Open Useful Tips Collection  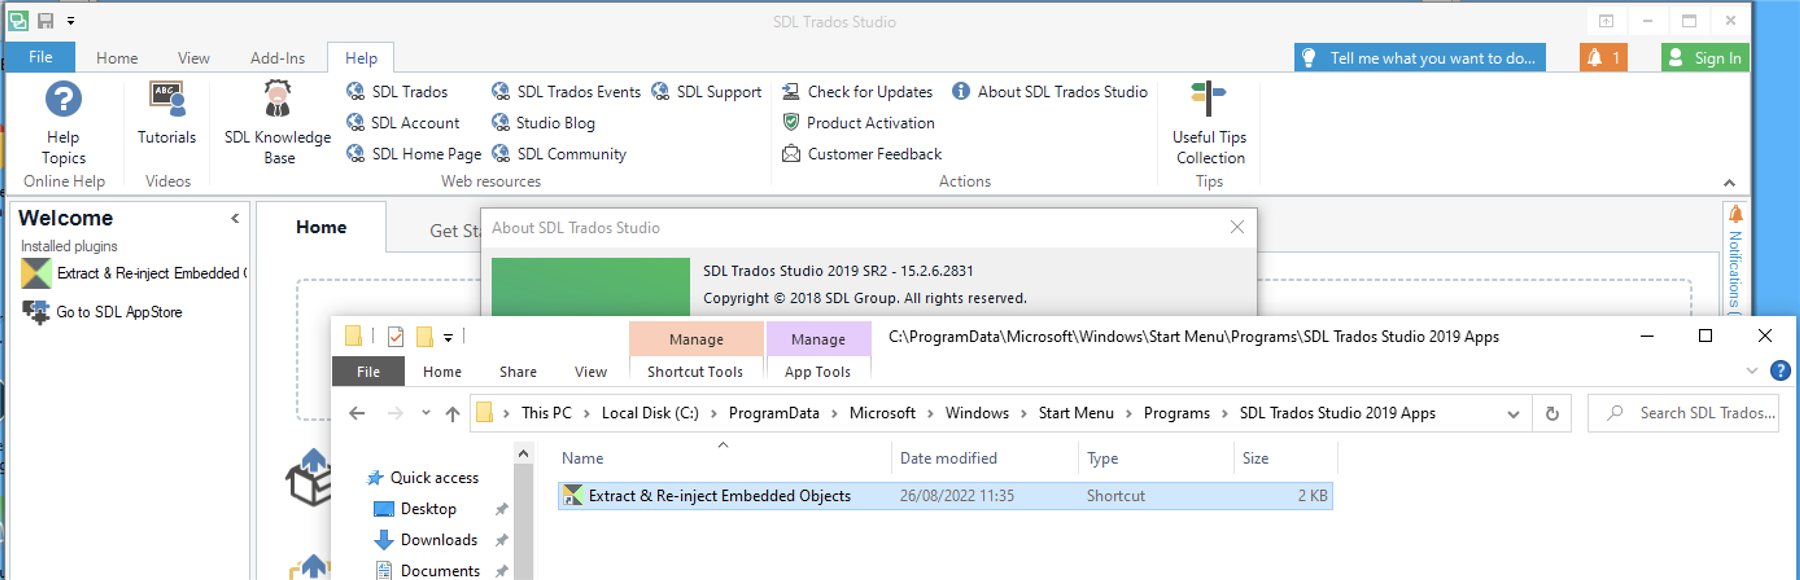click(1209, 124)
